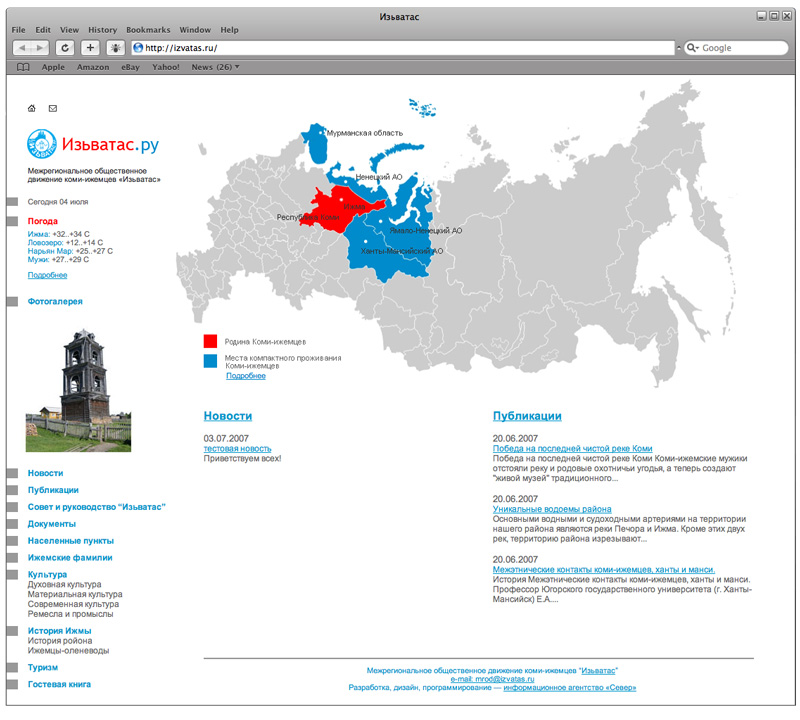Click the red legend swatch Родина Коми-ижемцев
Screen dimensions: 800x720
[x=210, y=341]
